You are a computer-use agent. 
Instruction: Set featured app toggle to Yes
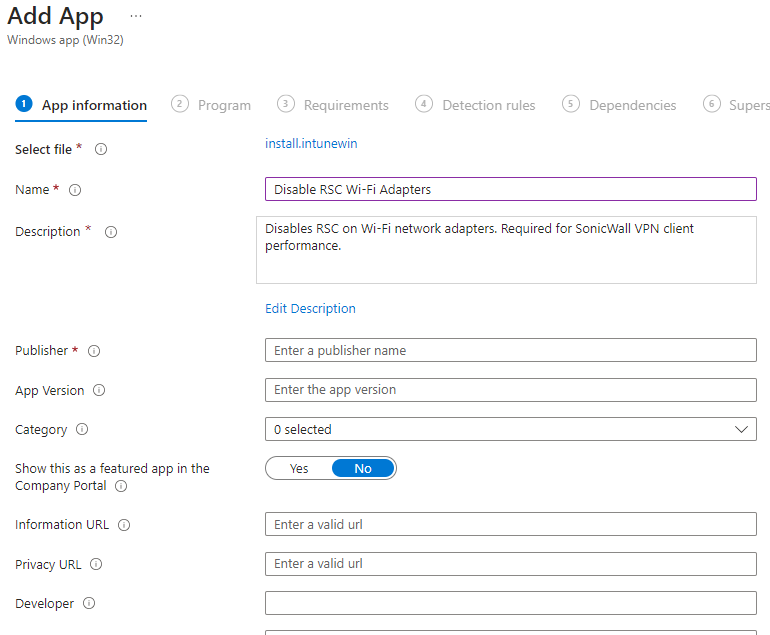coord(299,468)
